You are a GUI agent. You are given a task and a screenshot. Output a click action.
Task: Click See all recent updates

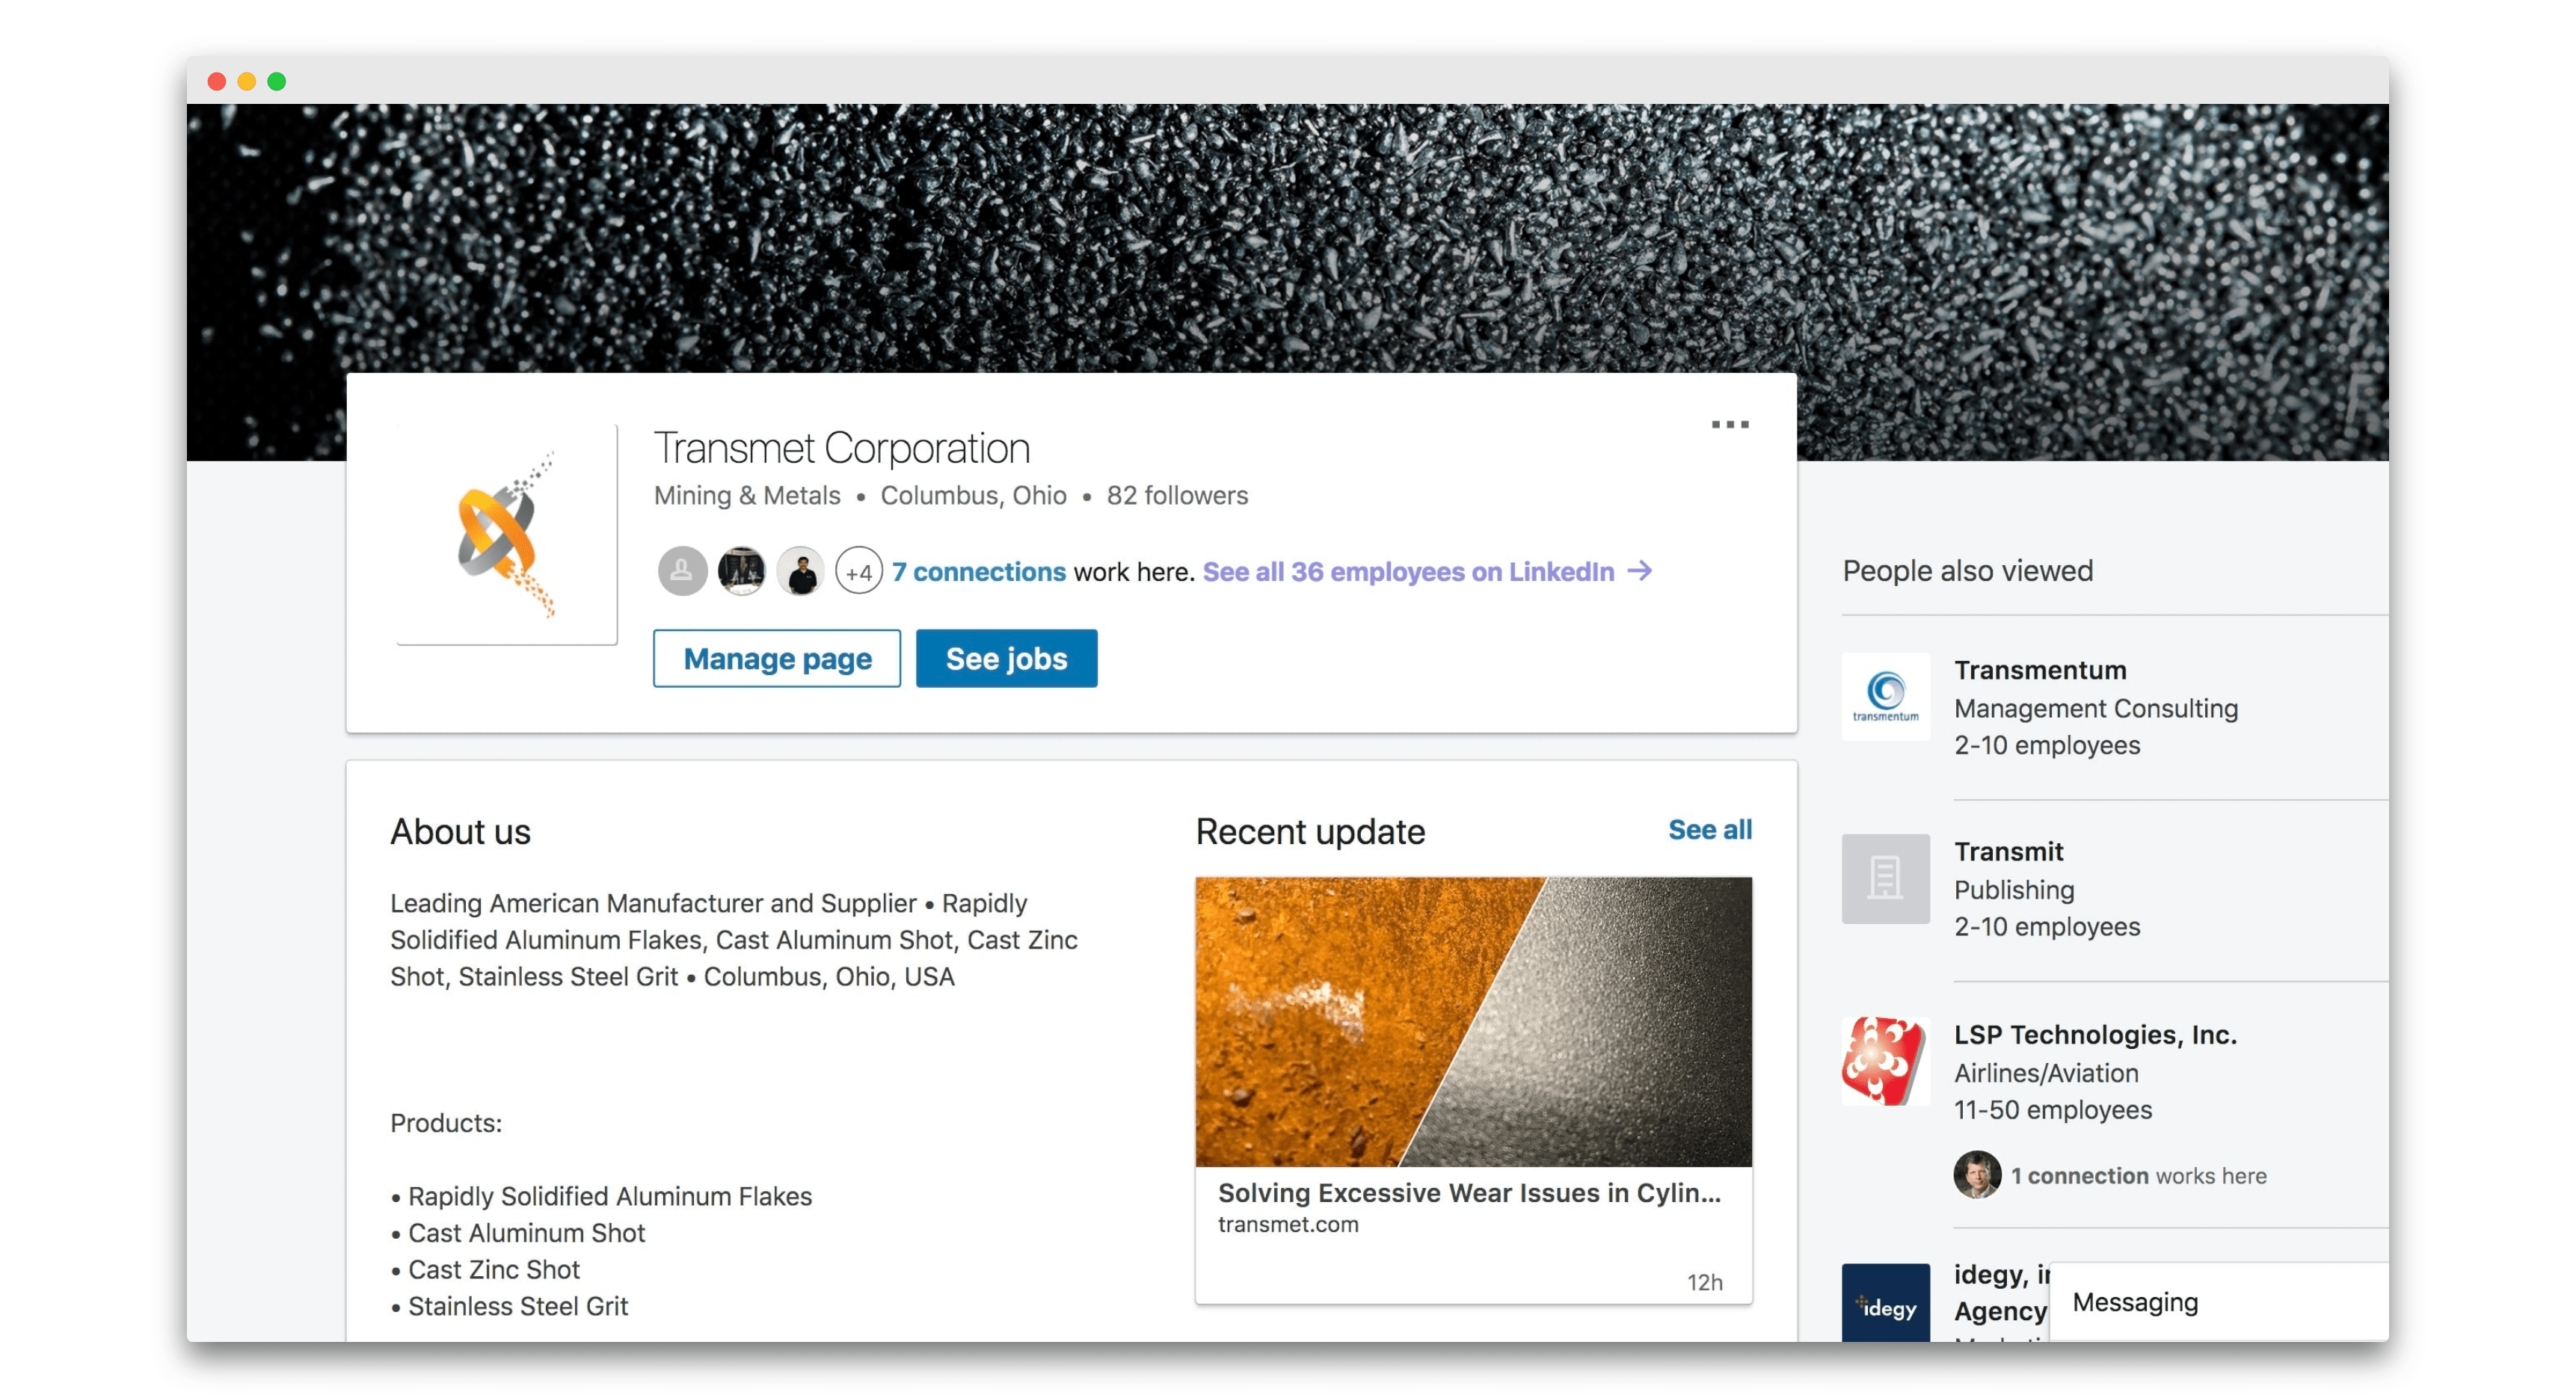1710,829
